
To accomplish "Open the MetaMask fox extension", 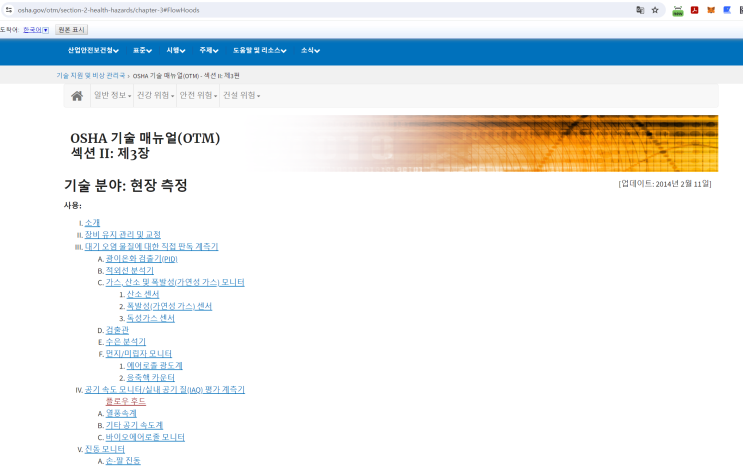I will (711, 10).
